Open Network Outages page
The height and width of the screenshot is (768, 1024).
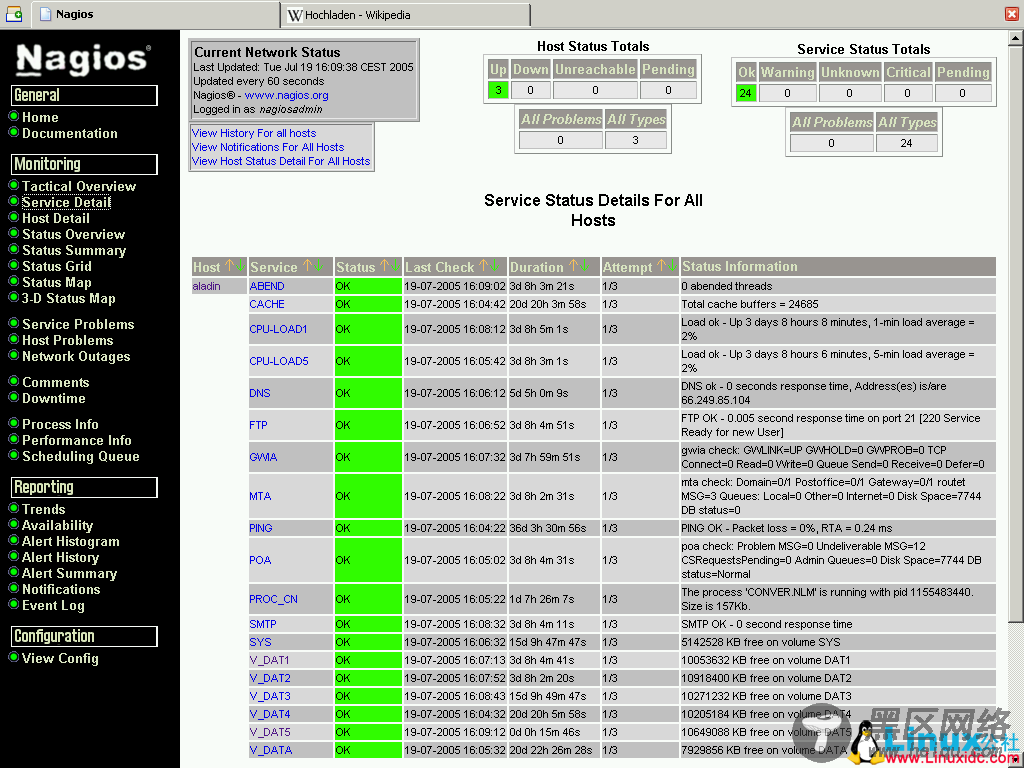pyautogui.click(x=76, y=357)
